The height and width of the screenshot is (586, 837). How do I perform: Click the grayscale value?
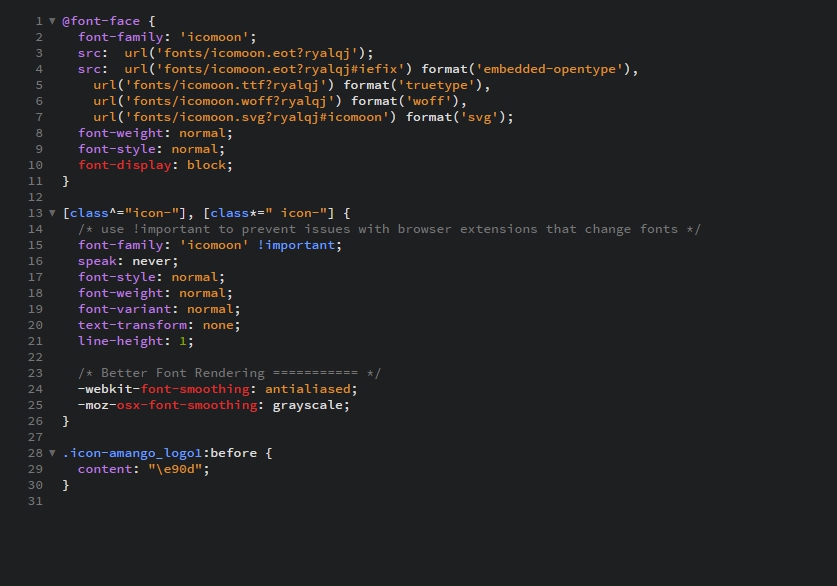pos(307,405)
